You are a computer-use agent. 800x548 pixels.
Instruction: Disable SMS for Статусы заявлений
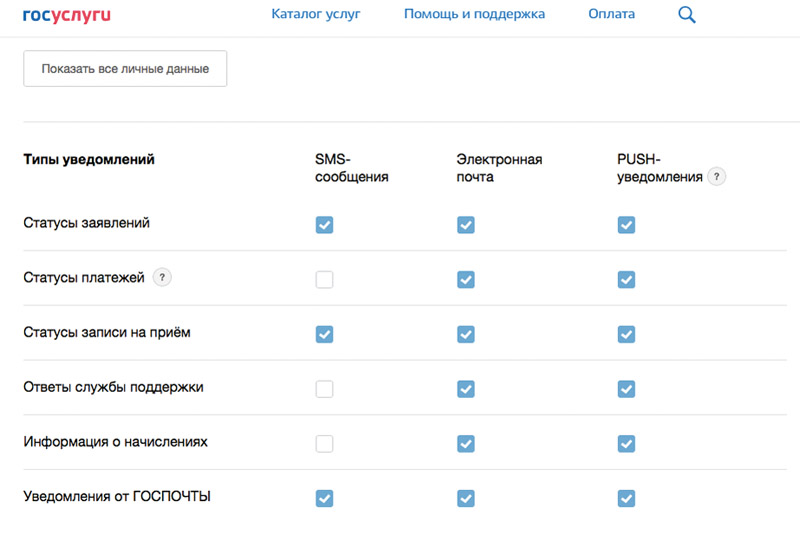324,225
